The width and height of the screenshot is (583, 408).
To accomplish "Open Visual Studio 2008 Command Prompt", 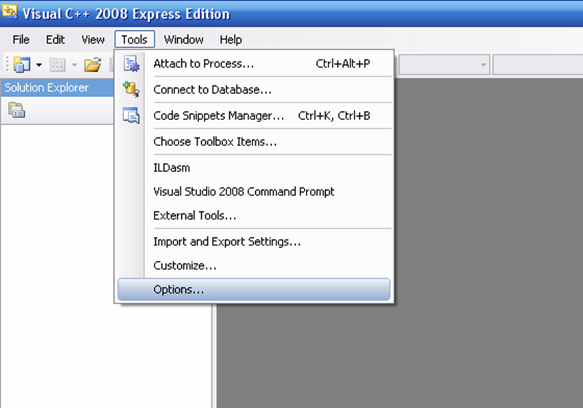I will [x=254, y=192].
